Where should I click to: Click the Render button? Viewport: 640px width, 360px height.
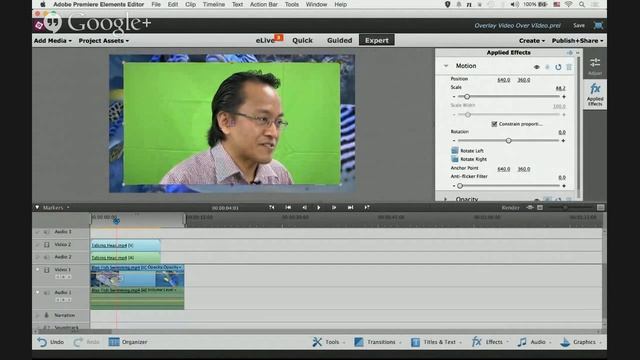pos(511,207)
